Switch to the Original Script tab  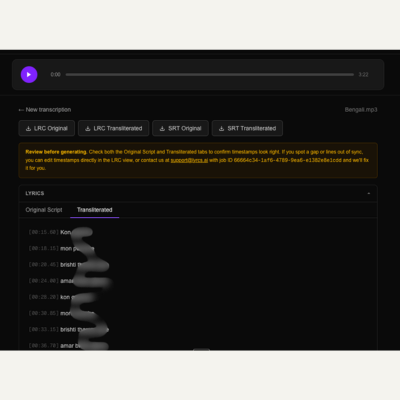click(44, 210)
